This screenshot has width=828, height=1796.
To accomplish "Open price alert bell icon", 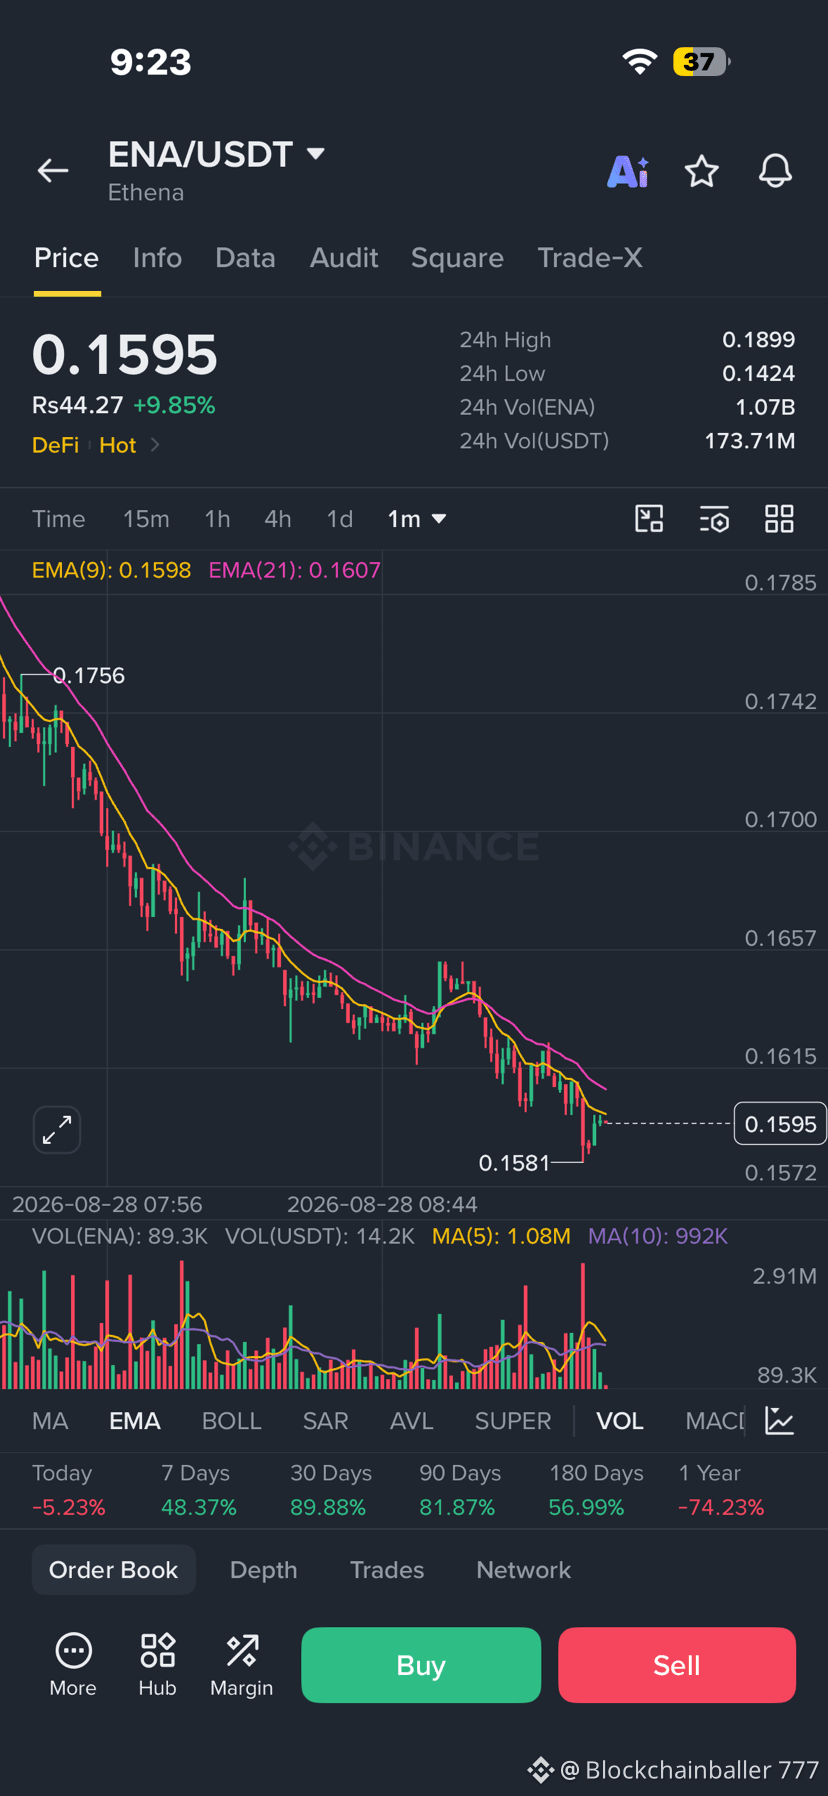I will (775, 171).
